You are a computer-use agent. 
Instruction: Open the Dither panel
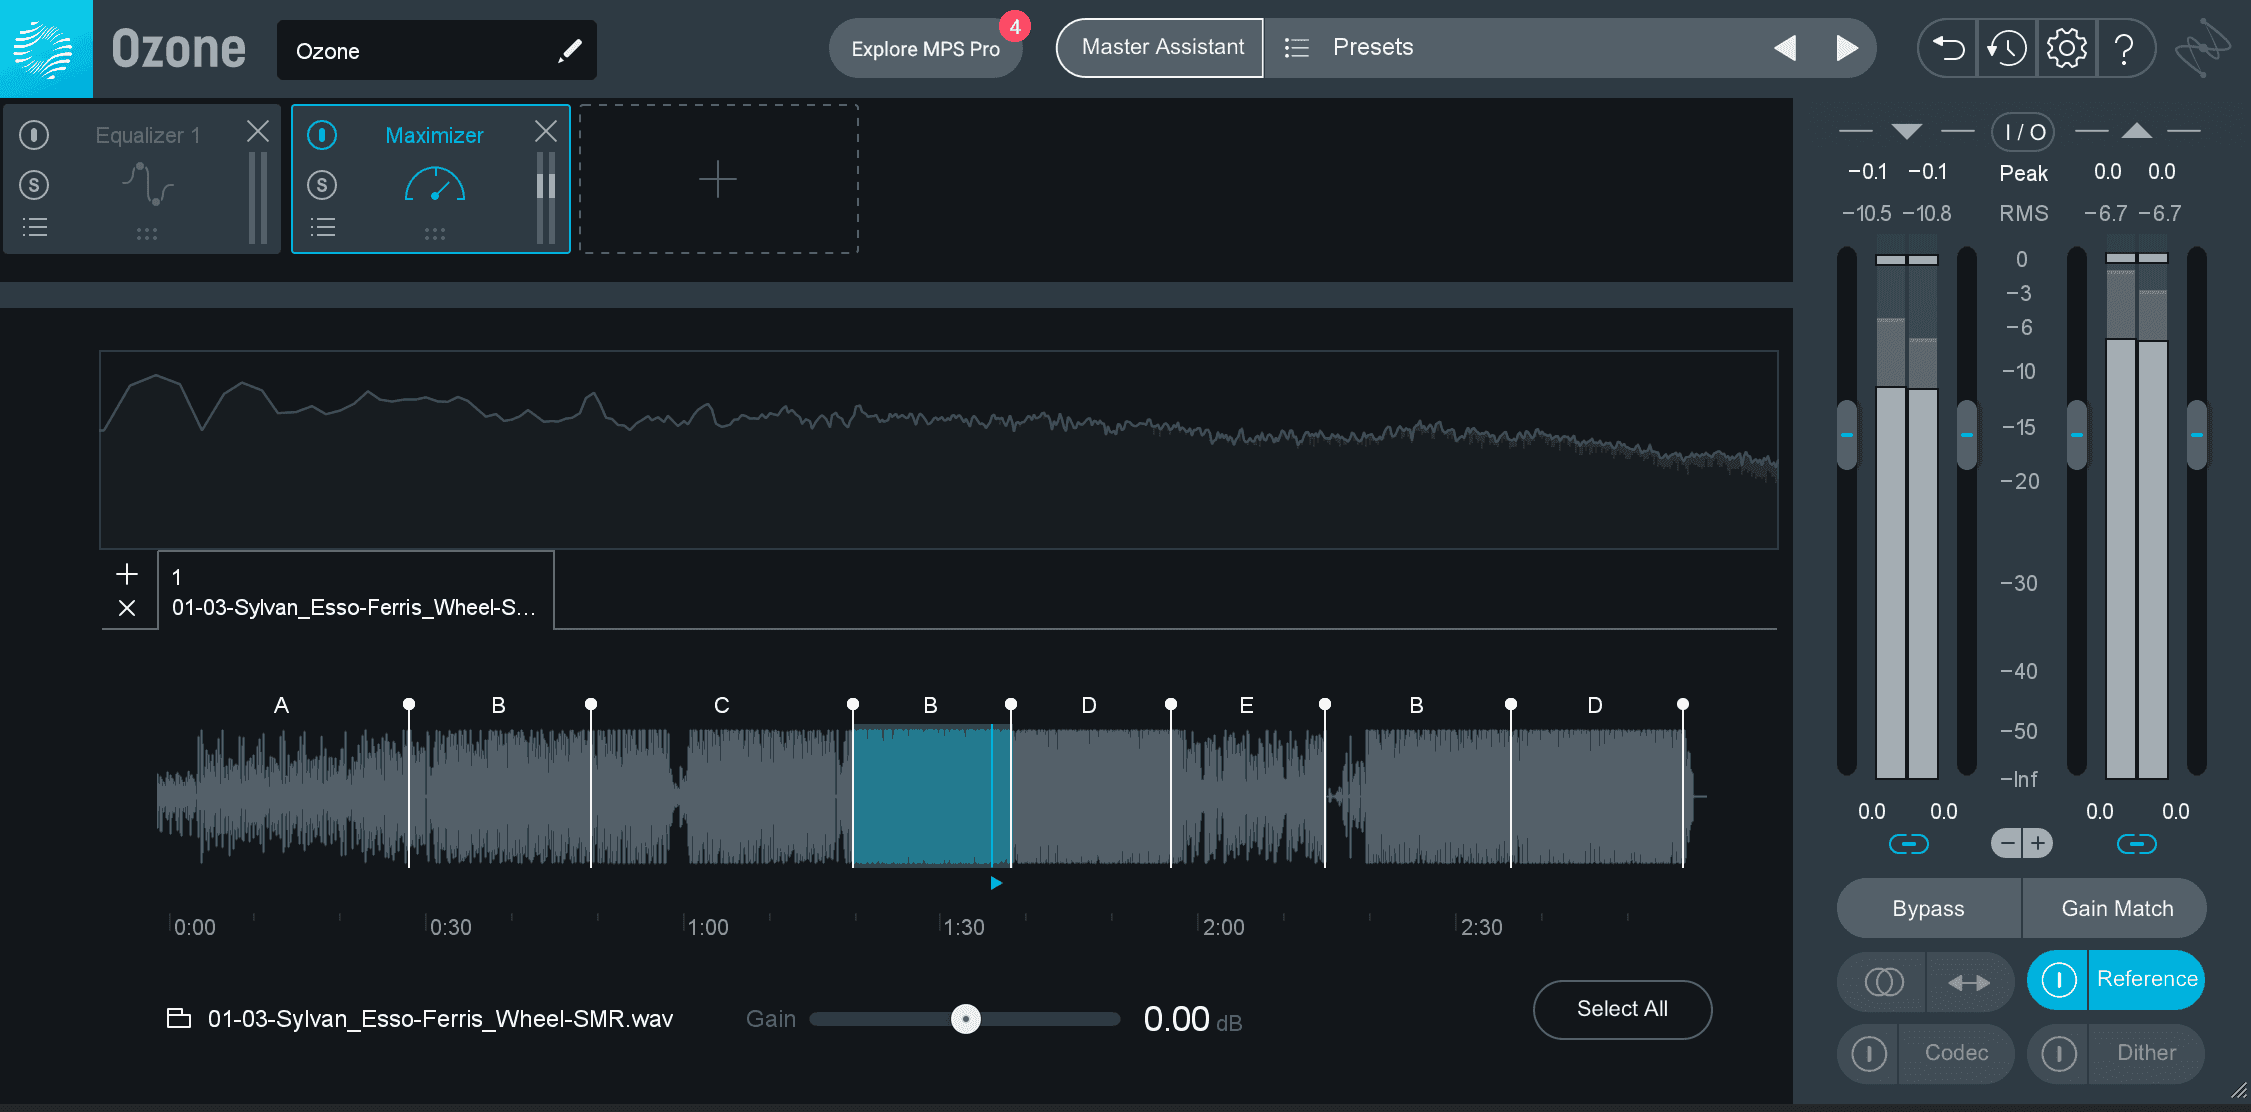(x=2146, y=1053)
